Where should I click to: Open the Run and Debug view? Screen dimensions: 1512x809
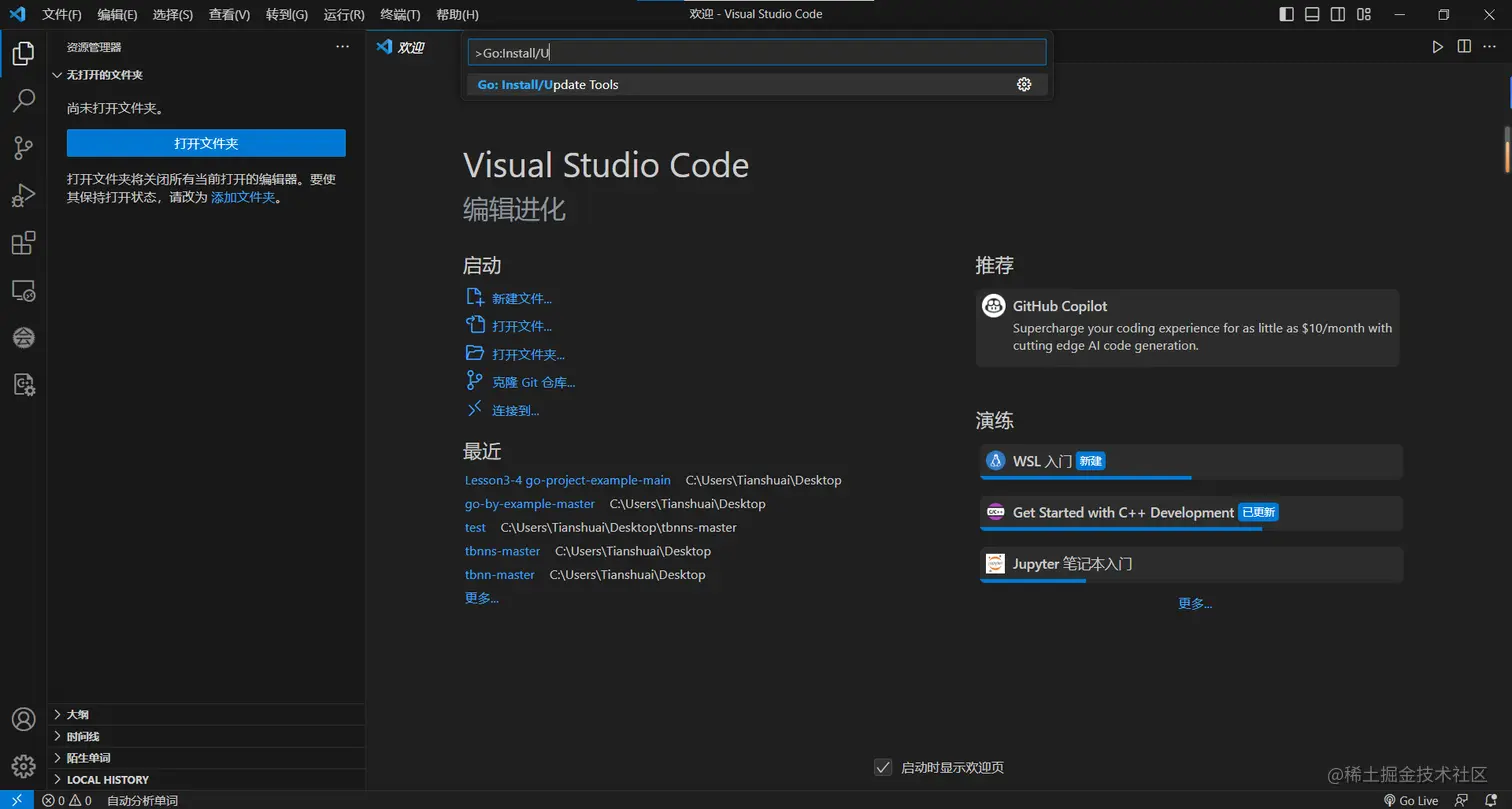click(23, 195)
